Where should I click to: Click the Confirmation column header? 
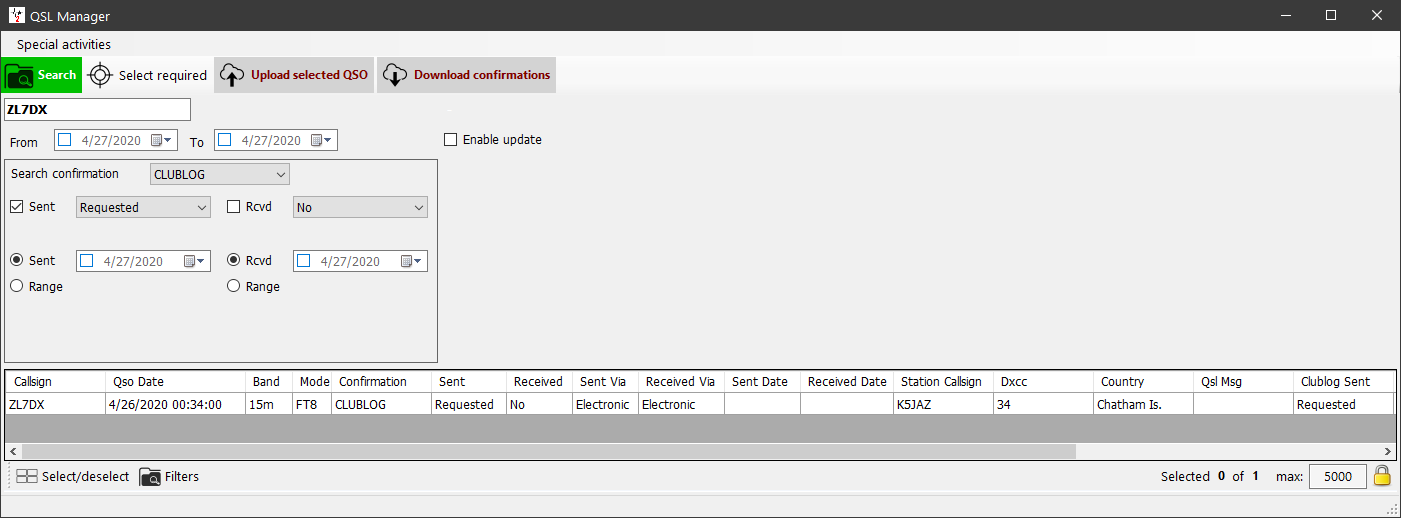pos(381,381)
